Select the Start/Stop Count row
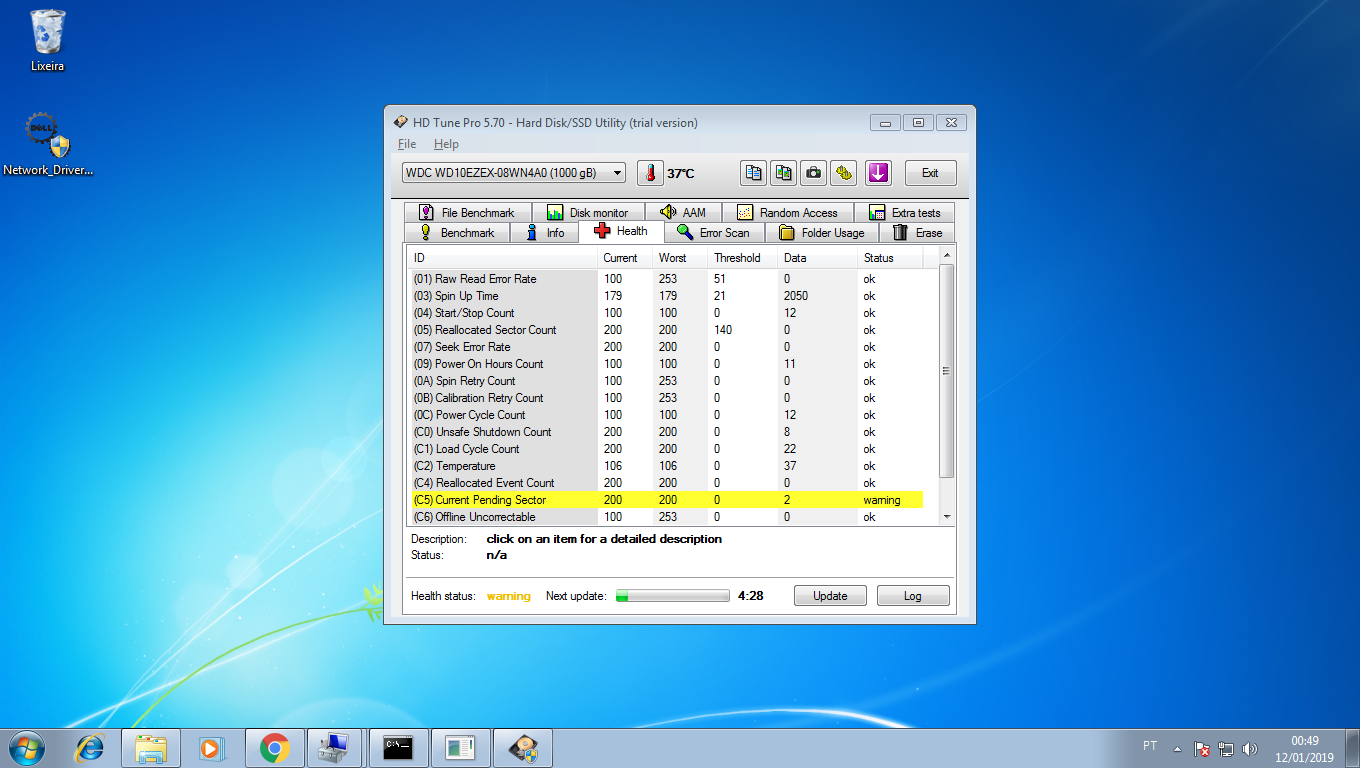Viewport: 1360px width, 768px height. [667, 313]
